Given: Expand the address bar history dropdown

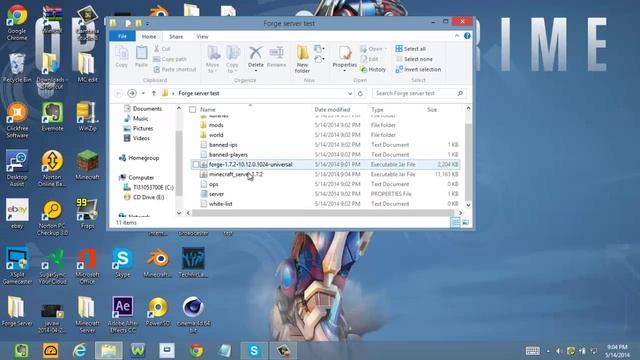Looking at the screenshot, I should [x=350, y=93].
